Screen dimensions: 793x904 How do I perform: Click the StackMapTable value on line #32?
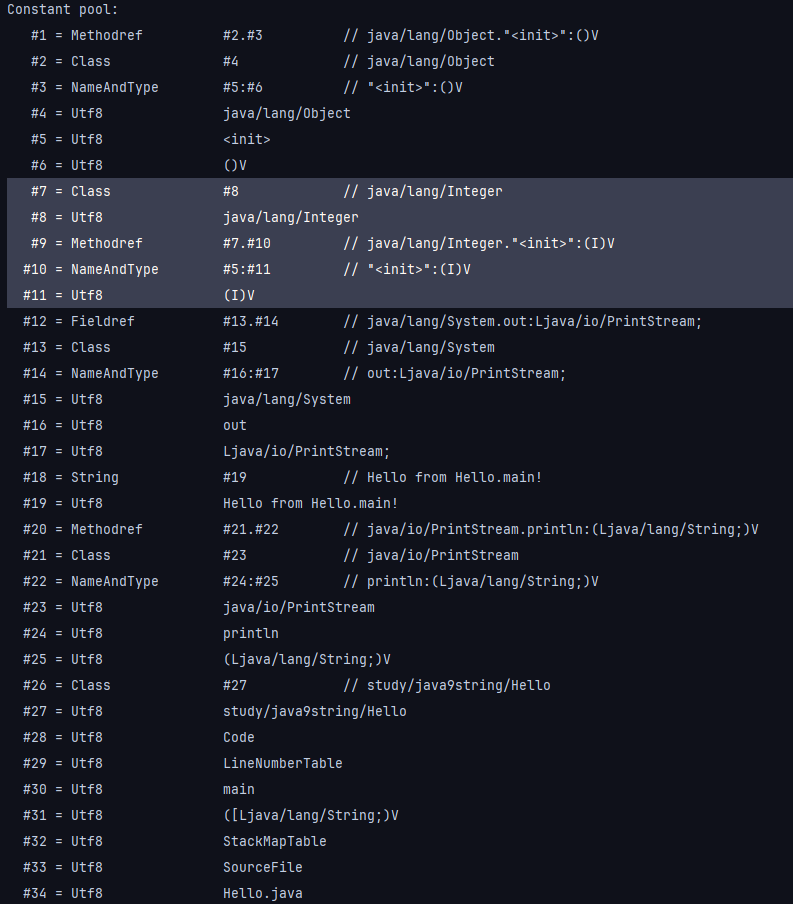274,841
